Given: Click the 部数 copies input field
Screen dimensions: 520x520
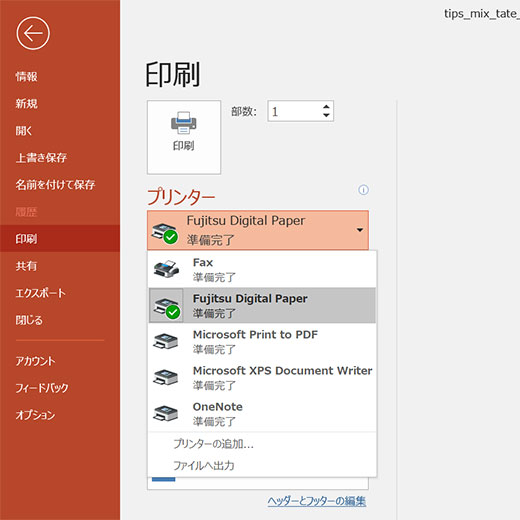Looking at the screenshot, I should point(300,111).
